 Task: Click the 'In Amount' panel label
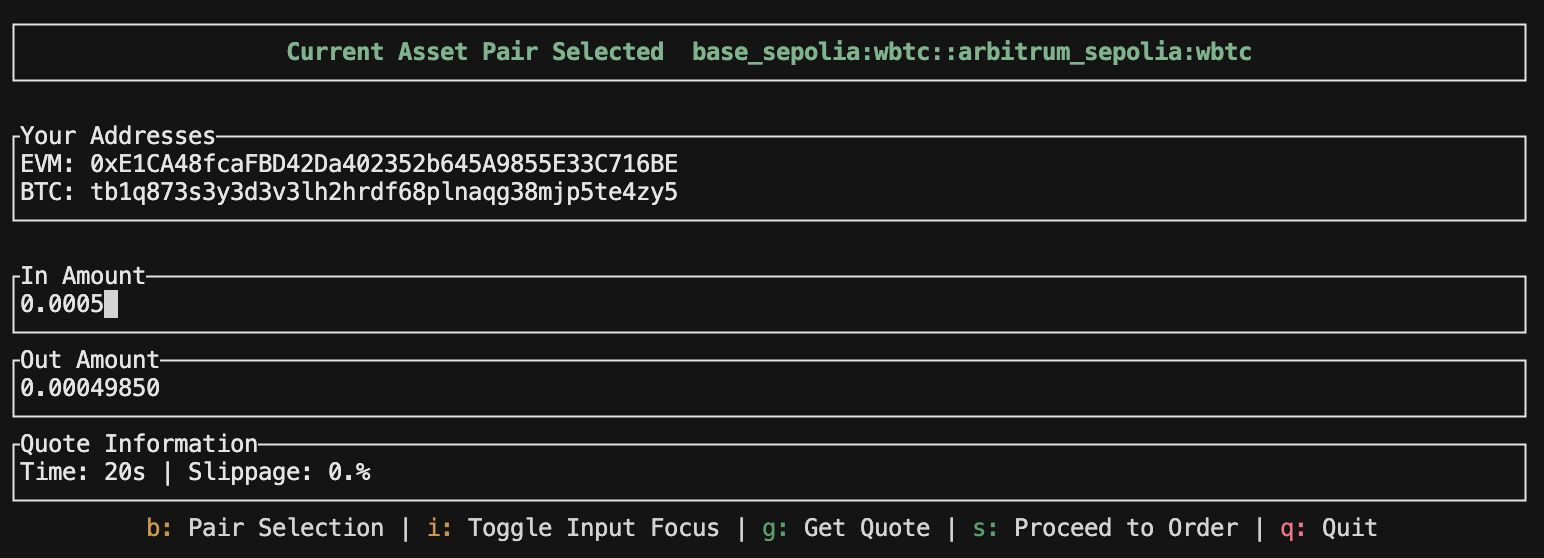(83, 276)
